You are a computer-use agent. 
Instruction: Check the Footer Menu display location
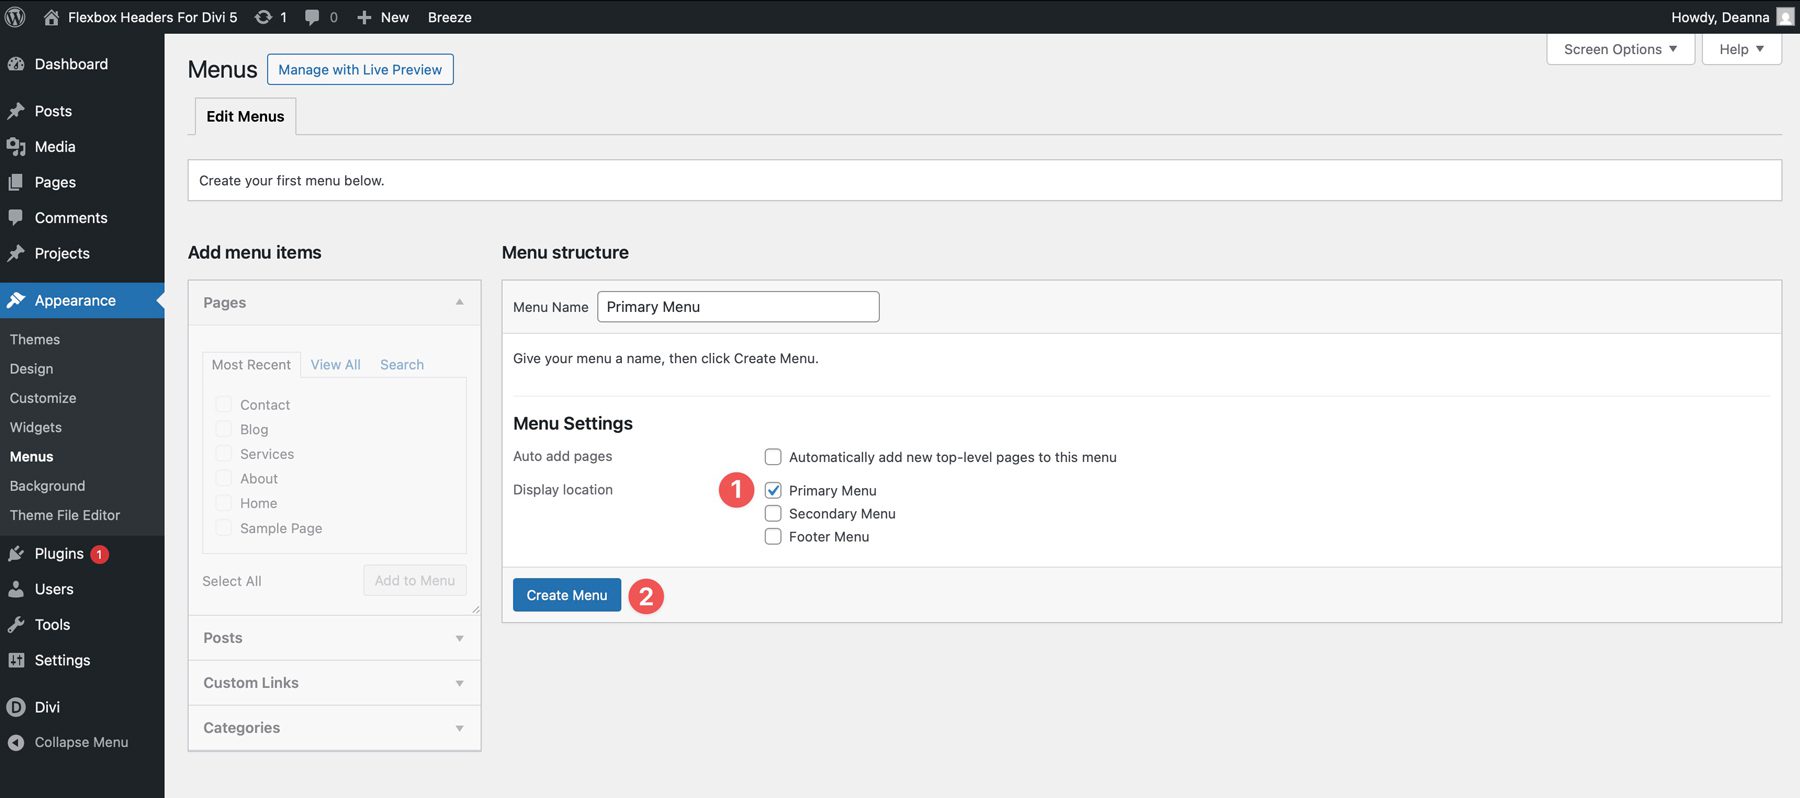tap(773, 537)
